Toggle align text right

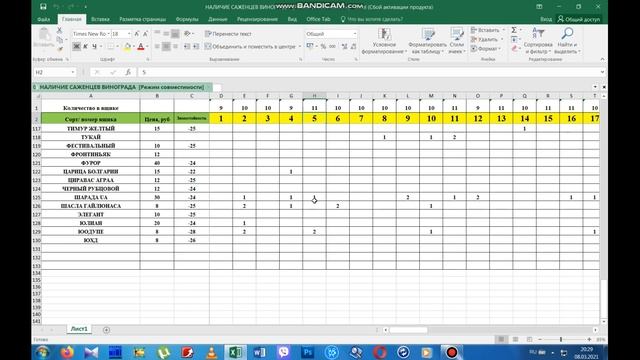pos(175,47)
